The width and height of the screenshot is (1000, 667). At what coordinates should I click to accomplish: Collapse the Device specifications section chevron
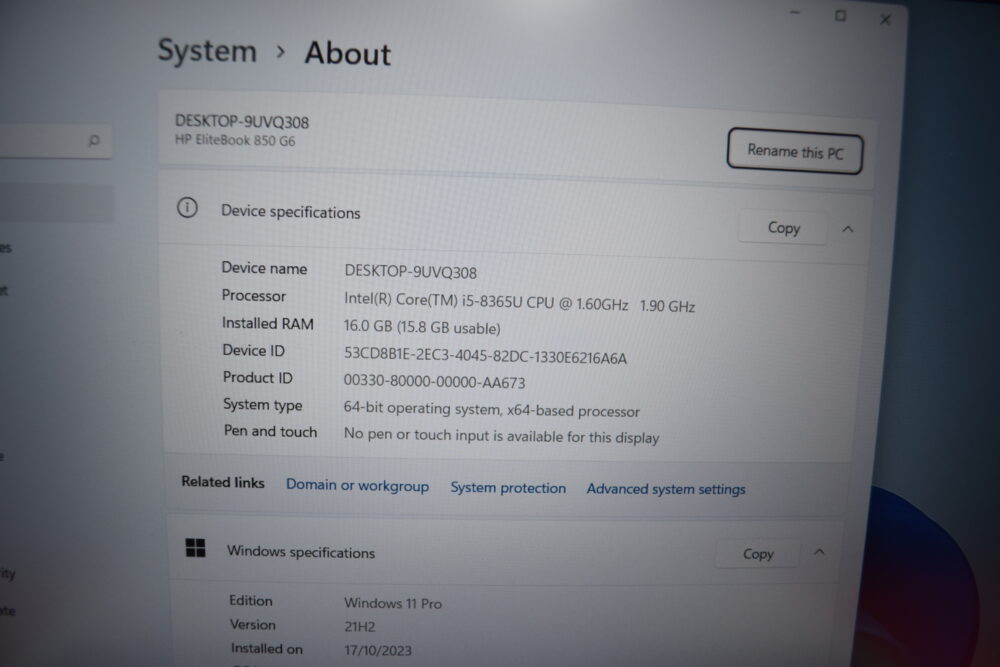[x=848, y=229]
